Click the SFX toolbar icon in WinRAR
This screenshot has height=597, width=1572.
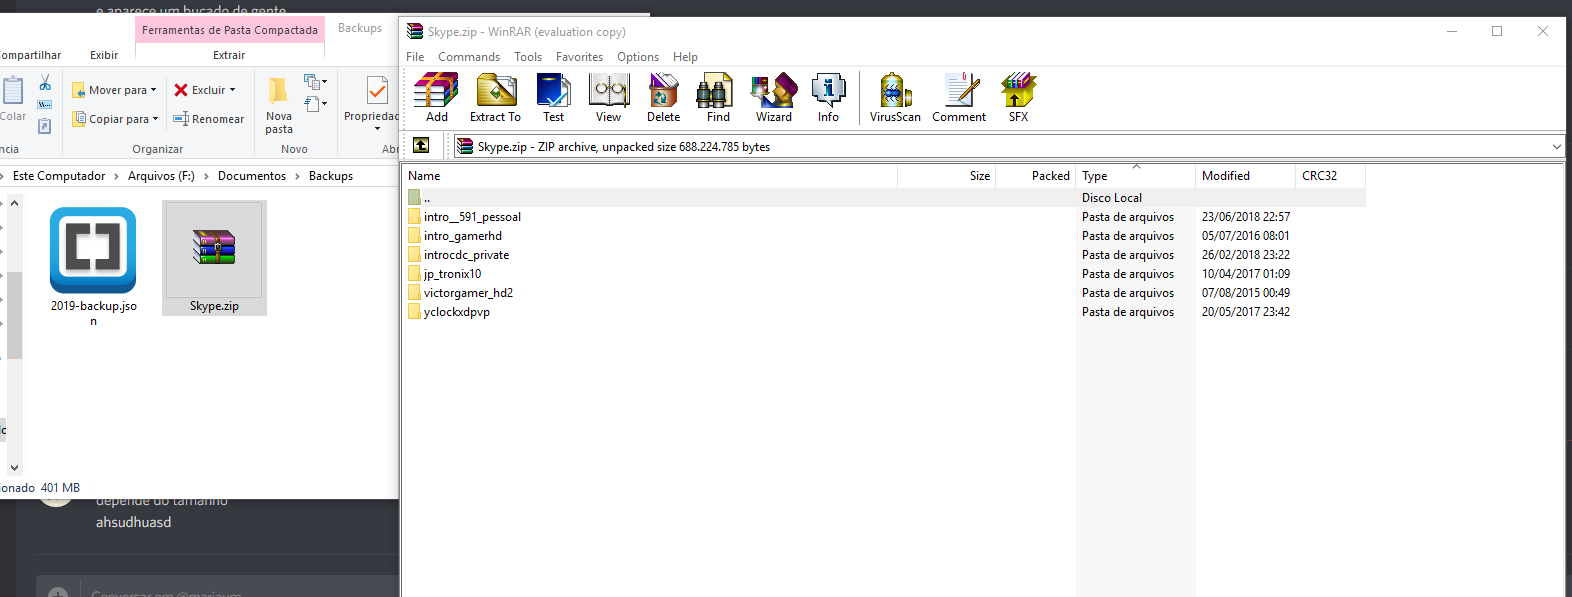click(1018, 98)
